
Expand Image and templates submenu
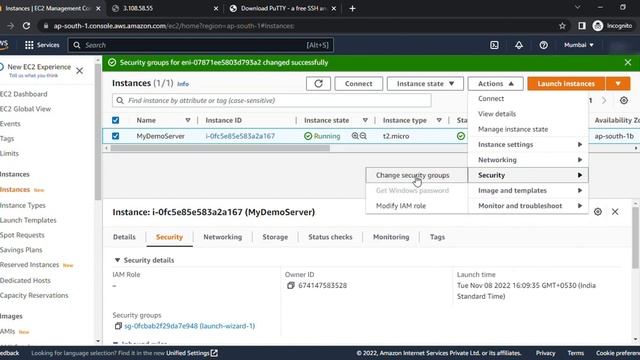click(x=528, y=190)
